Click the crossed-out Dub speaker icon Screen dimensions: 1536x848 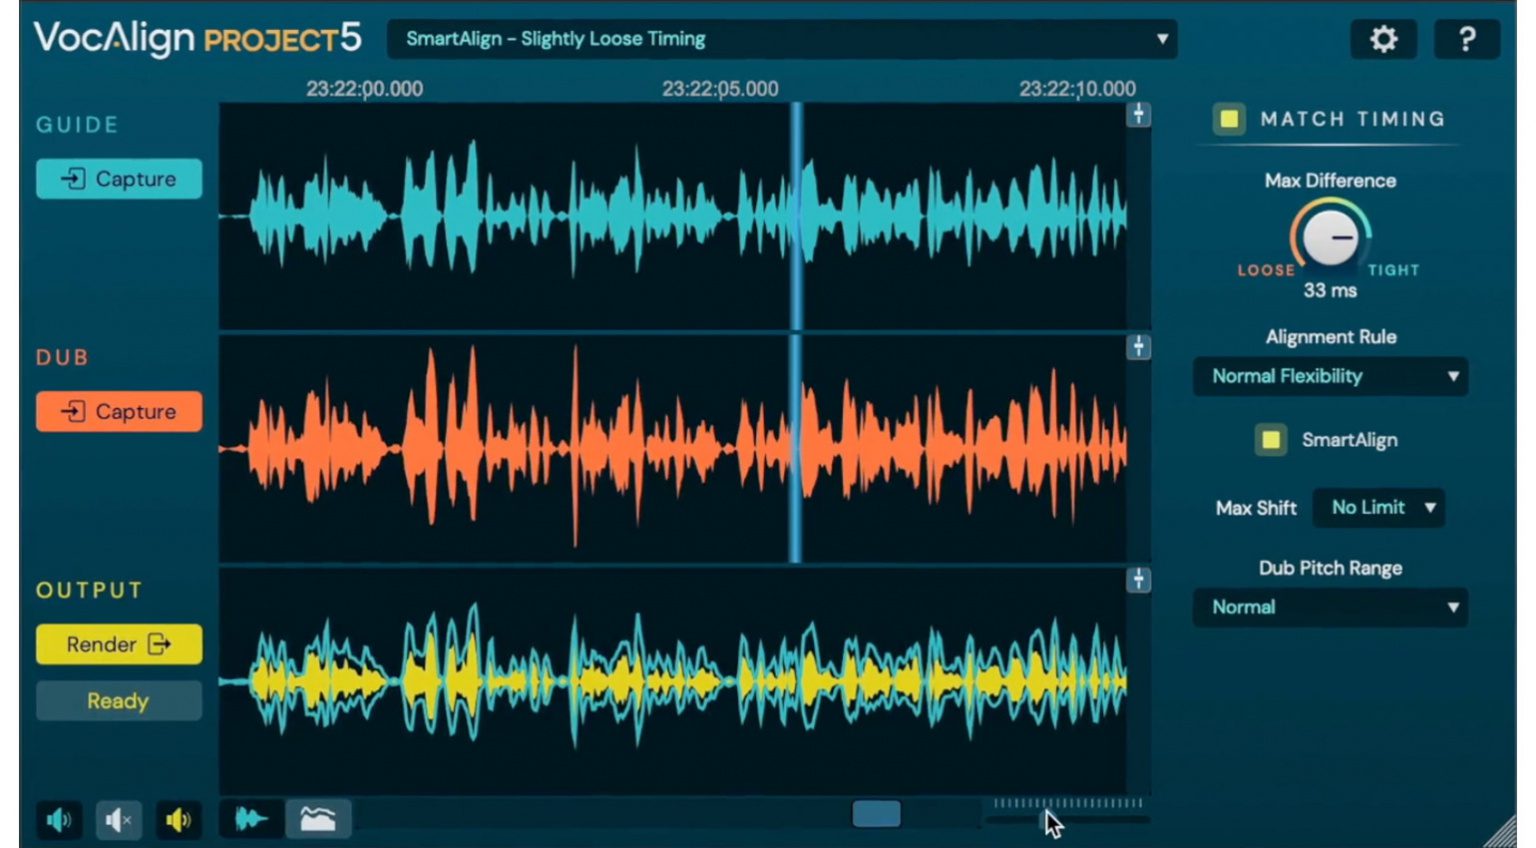pyautogui.click(x=118, y=820)
